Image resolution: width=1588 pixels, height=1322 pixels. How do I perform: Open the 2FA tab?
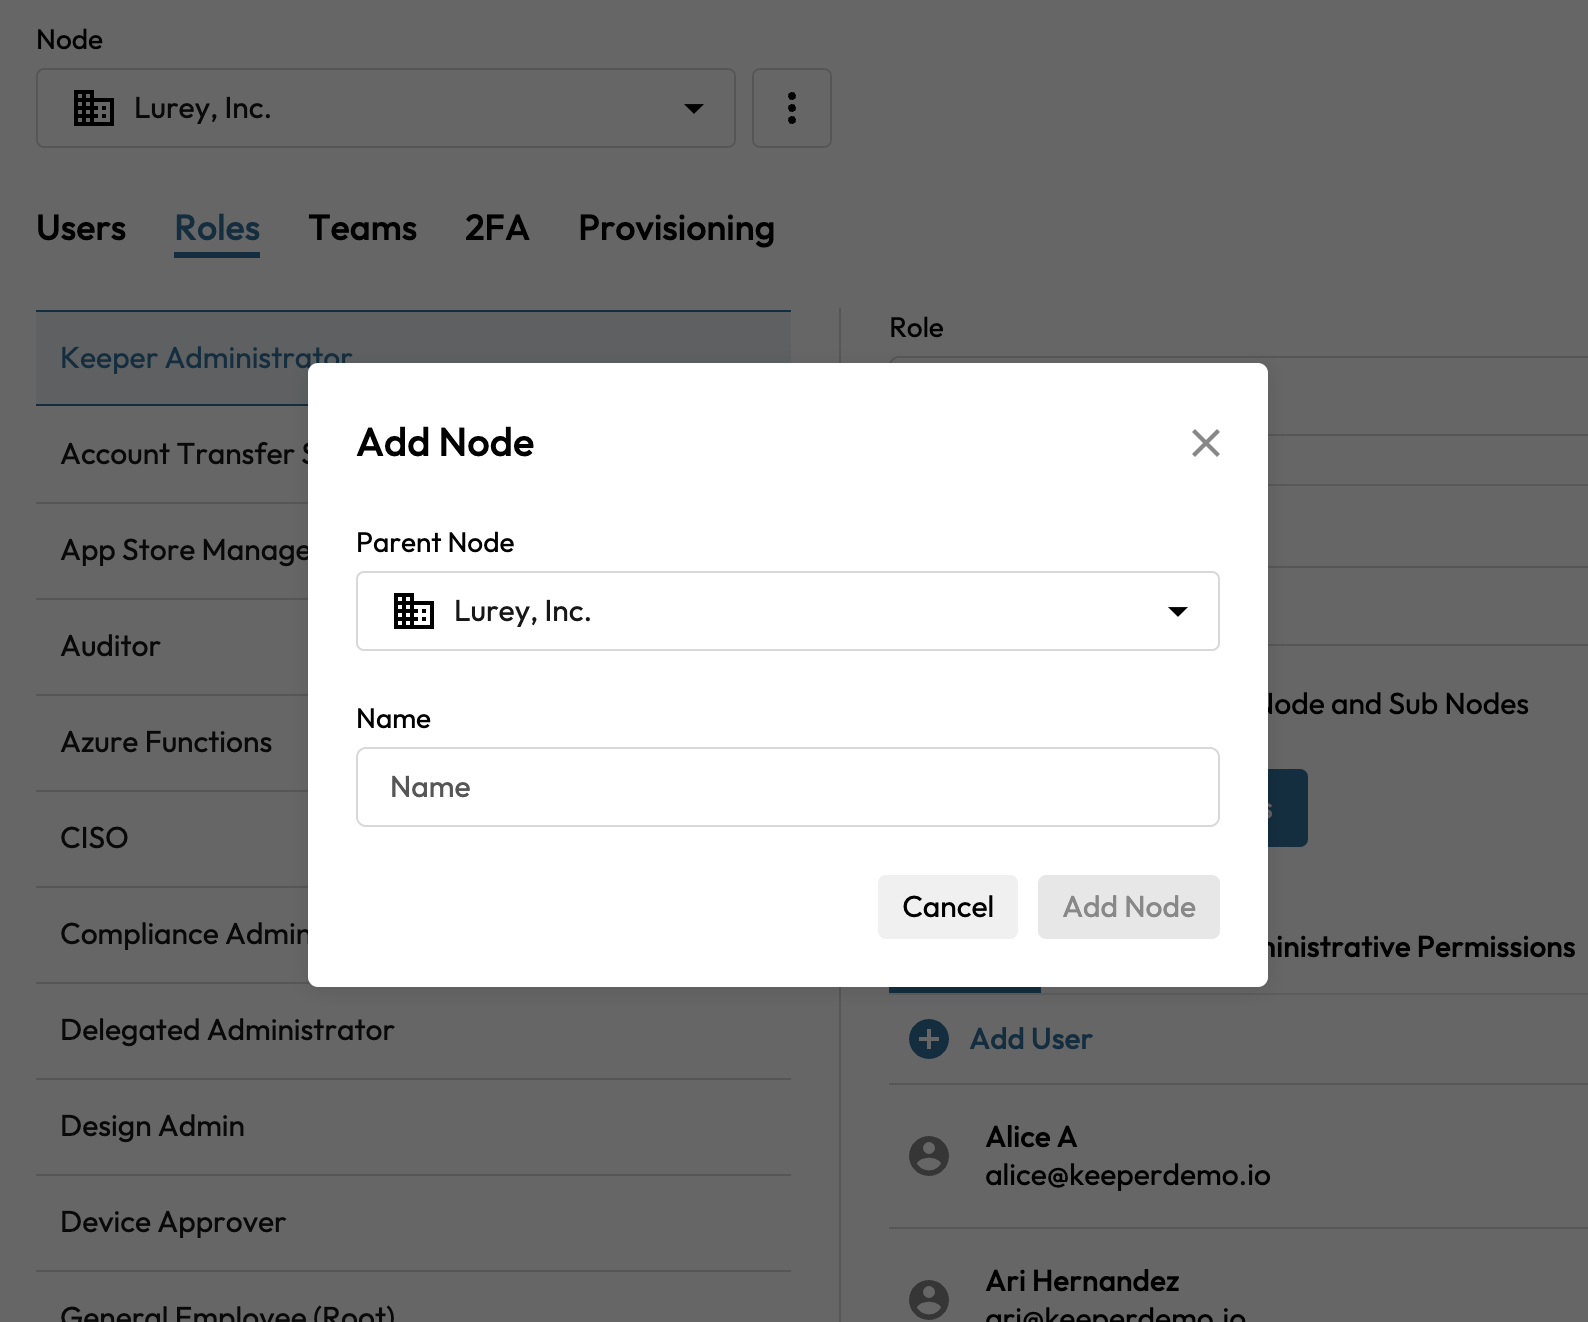point(496,228)
